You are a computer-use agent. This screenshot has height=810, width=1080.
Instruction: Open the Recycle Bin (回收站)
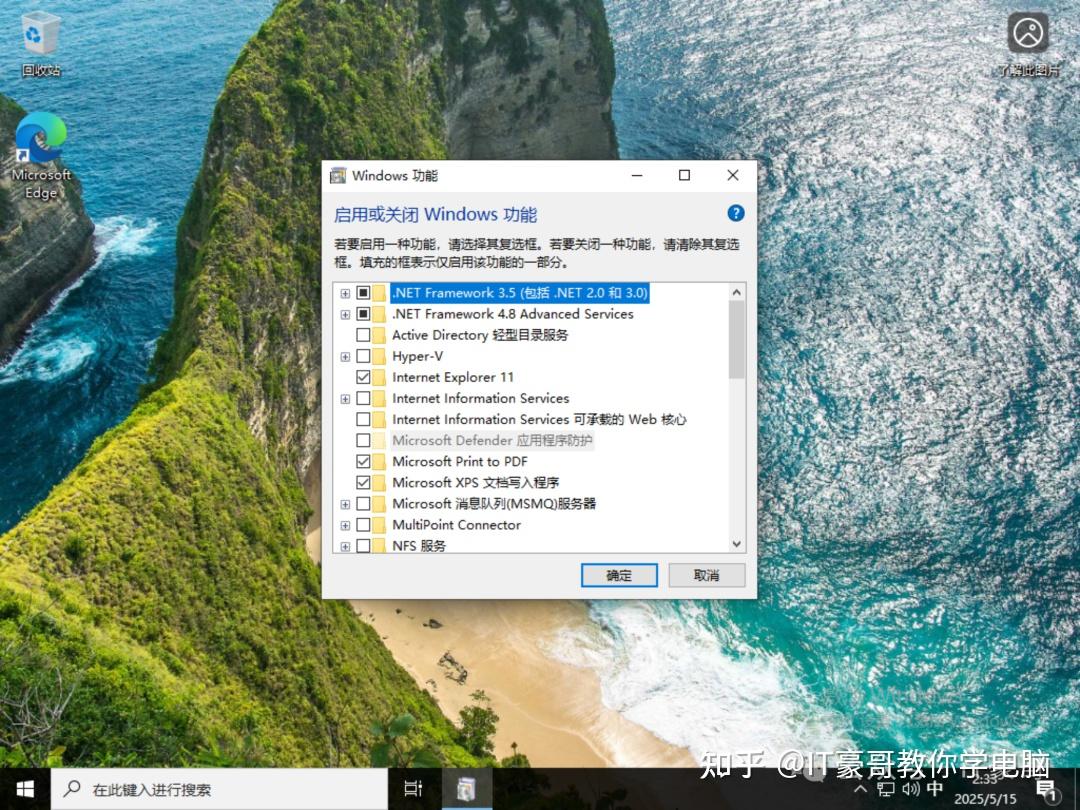[40, 30]
